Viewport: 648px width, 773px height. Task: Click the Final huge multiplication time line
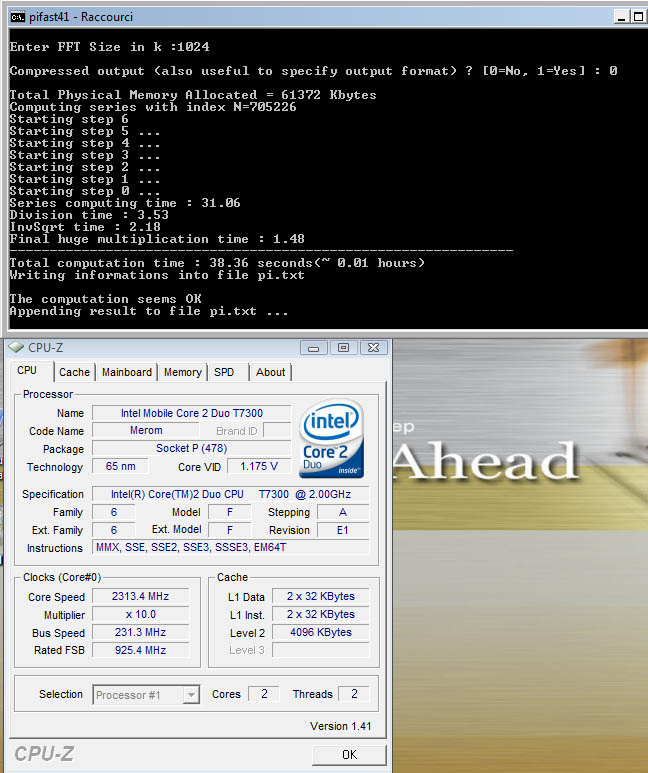pos(157,239)
